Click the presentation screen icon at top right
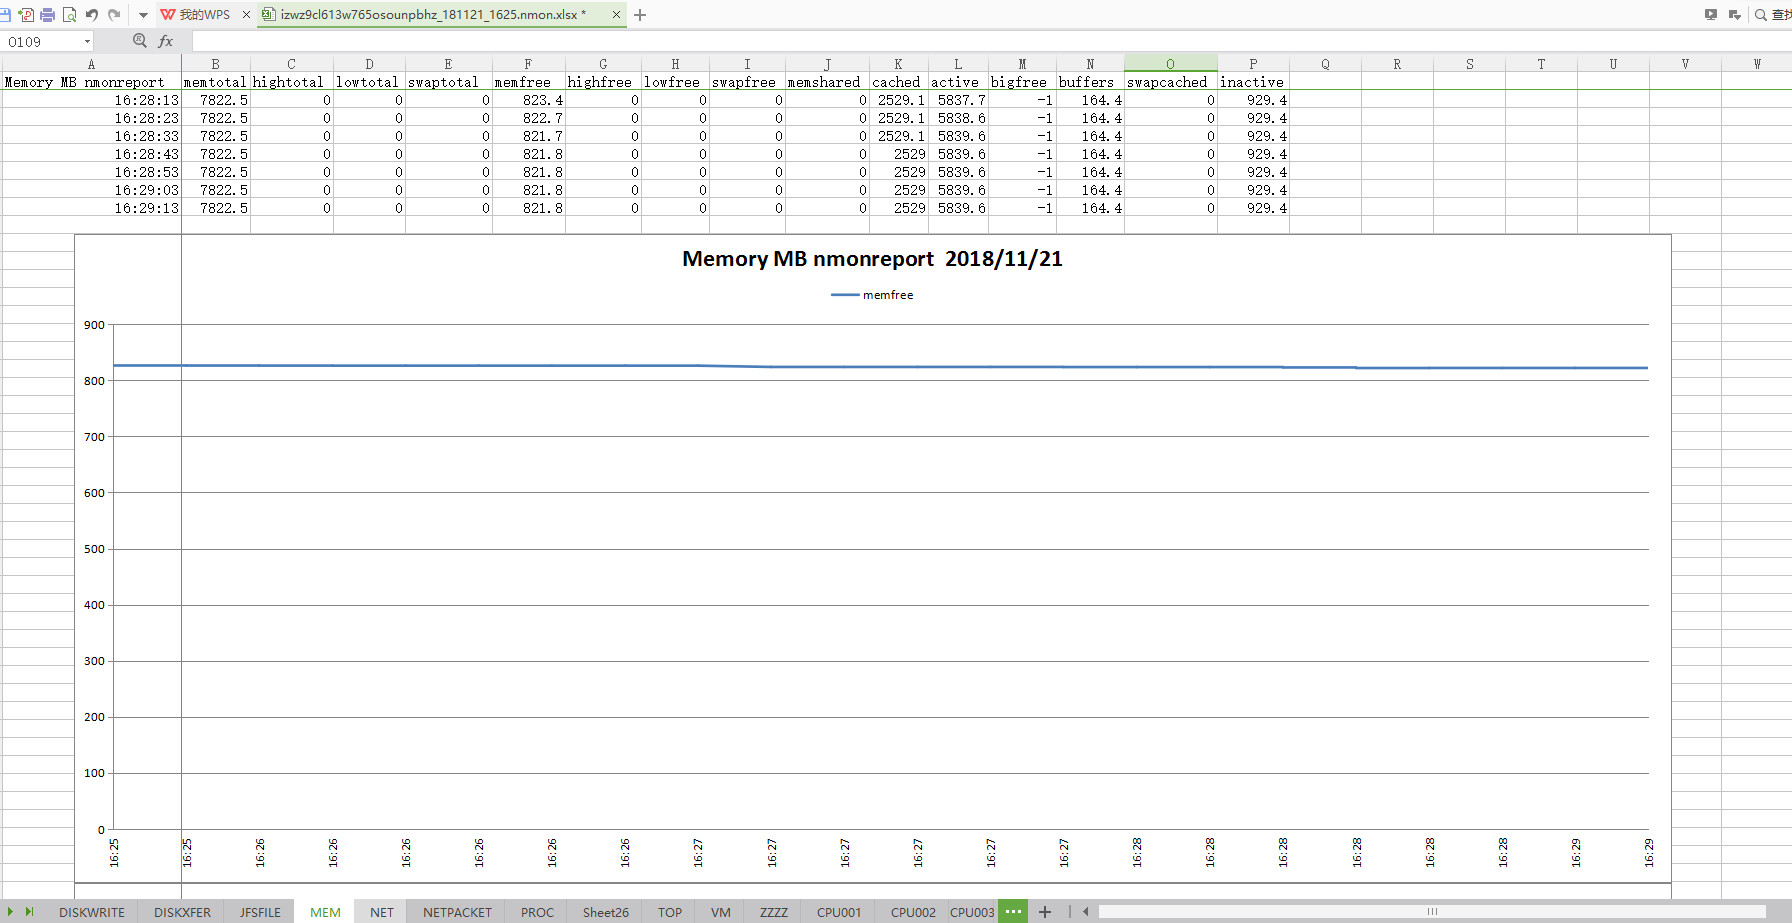This screenshot has width=1792, height=923. [x=1711, y=14]
